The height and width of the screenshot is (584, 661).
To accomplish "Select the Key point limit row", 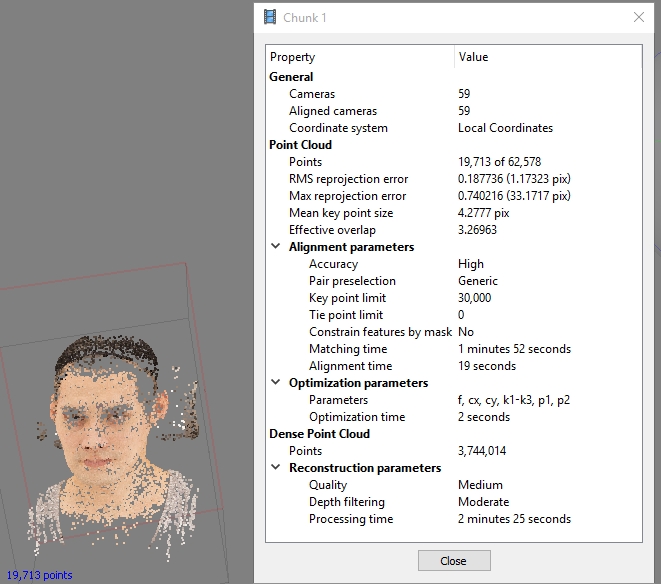I will tap(347, 298).
